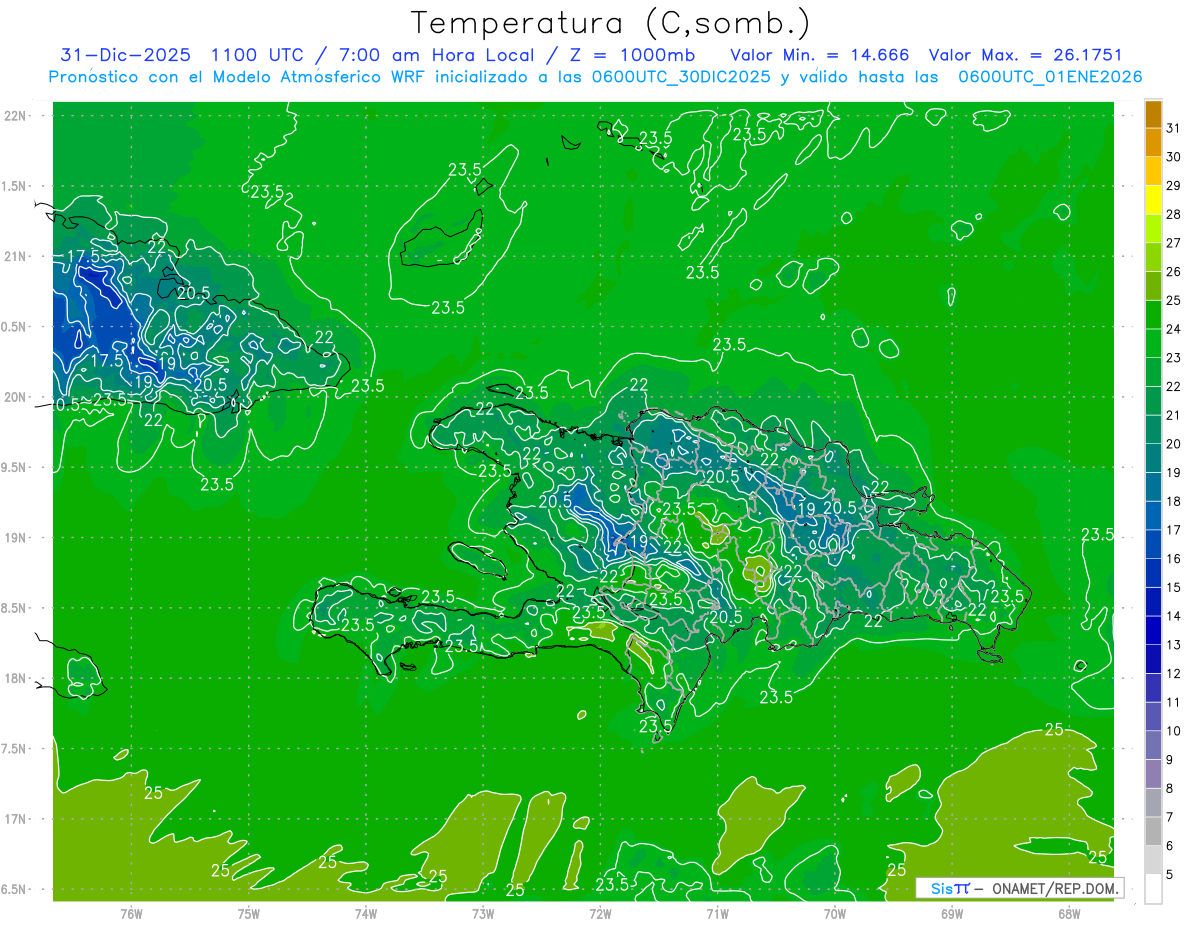Pick the dark blue band between 12 and 13
The width and height of the screenshot is (1200, 927).
point(1153,659)
